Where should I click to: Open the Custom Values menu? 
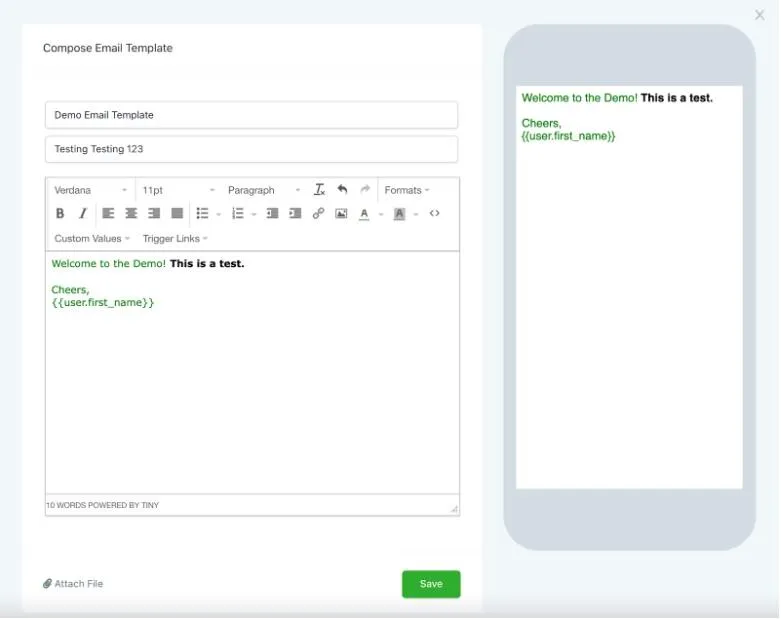coord(92,239)
